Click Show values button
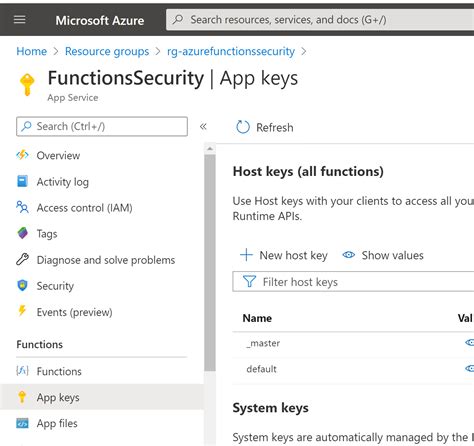This screenshot has height=446, width=474. pos(383,255)
